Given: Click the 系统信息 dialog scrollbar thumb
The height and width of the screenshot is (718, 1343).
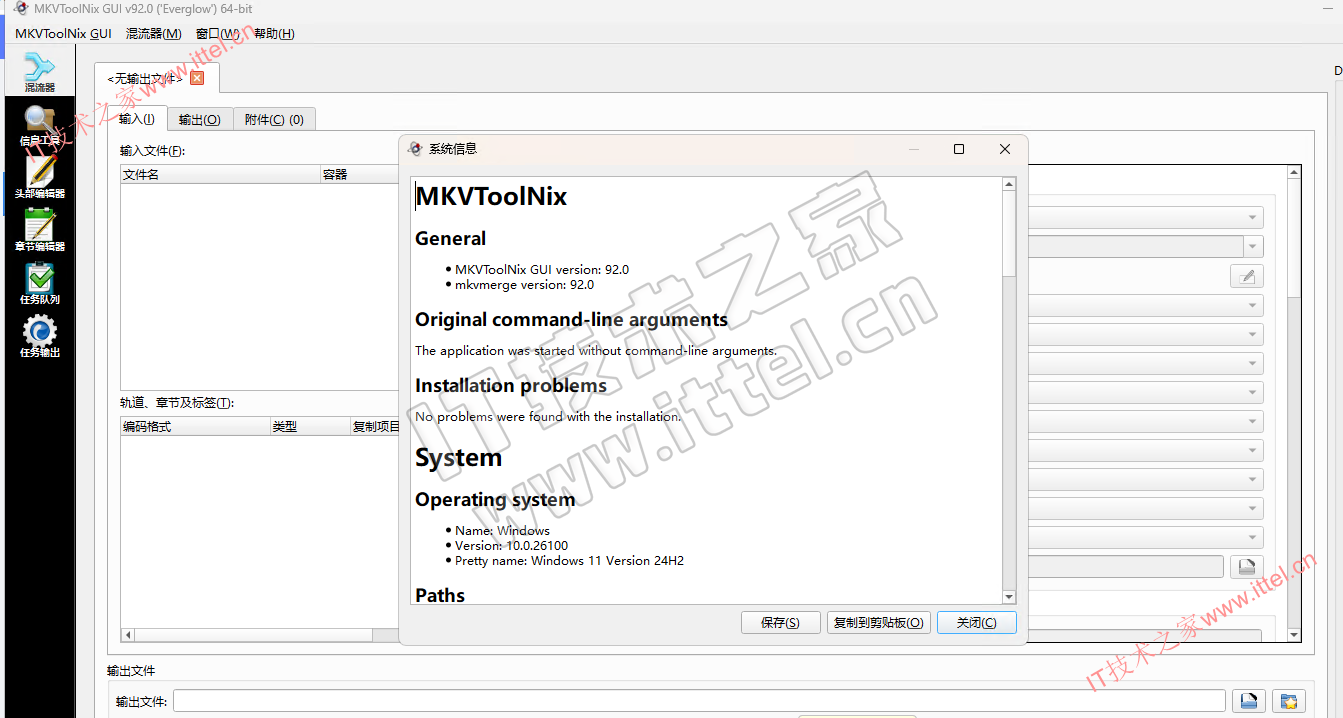Looking at the screenshot, I should tap(1009, 233).
